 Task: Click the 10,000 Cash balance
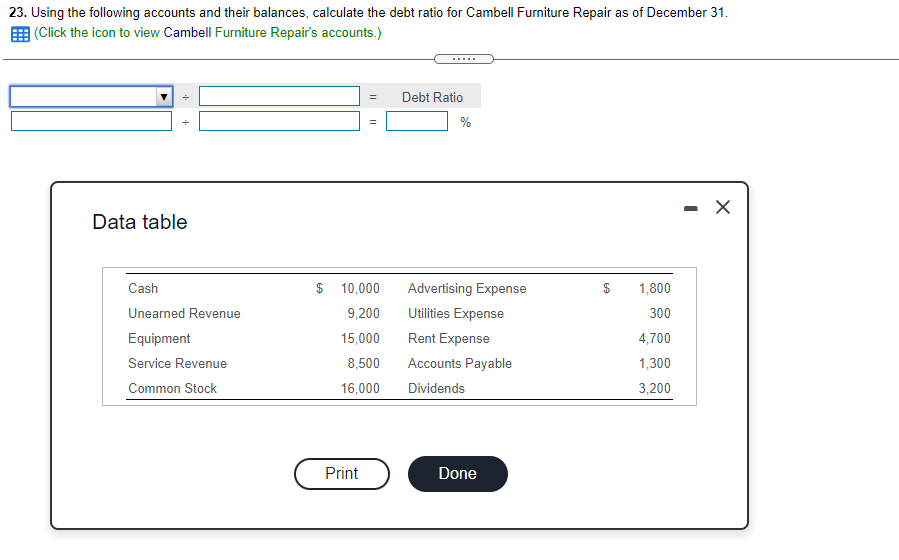[x=360, y=288]
